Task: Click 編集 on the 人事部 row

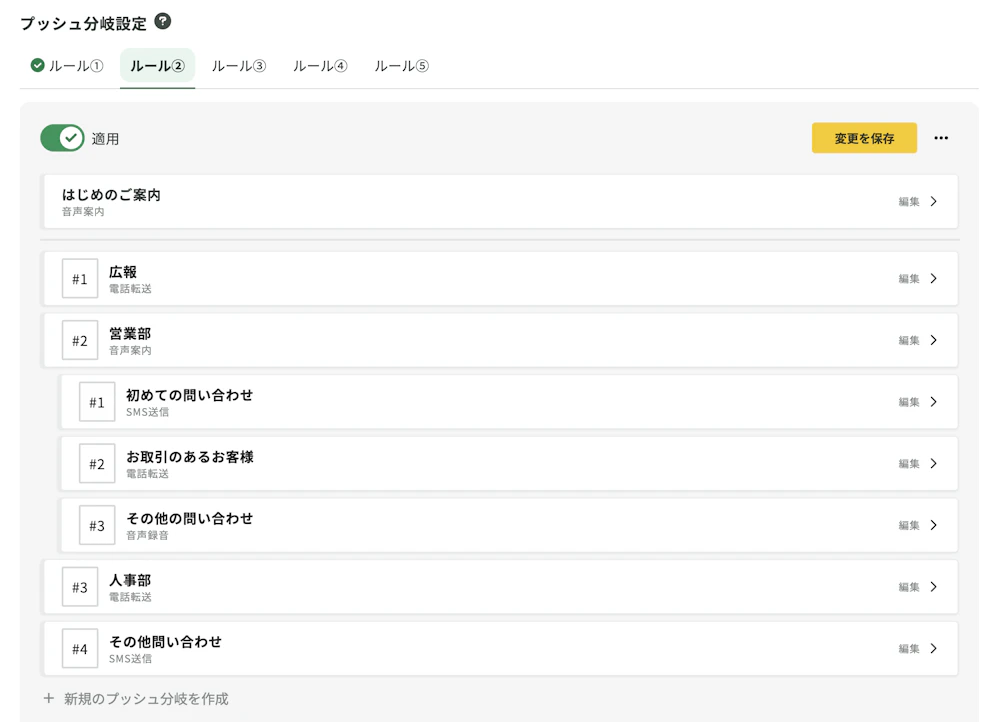Action: (908, 587)
